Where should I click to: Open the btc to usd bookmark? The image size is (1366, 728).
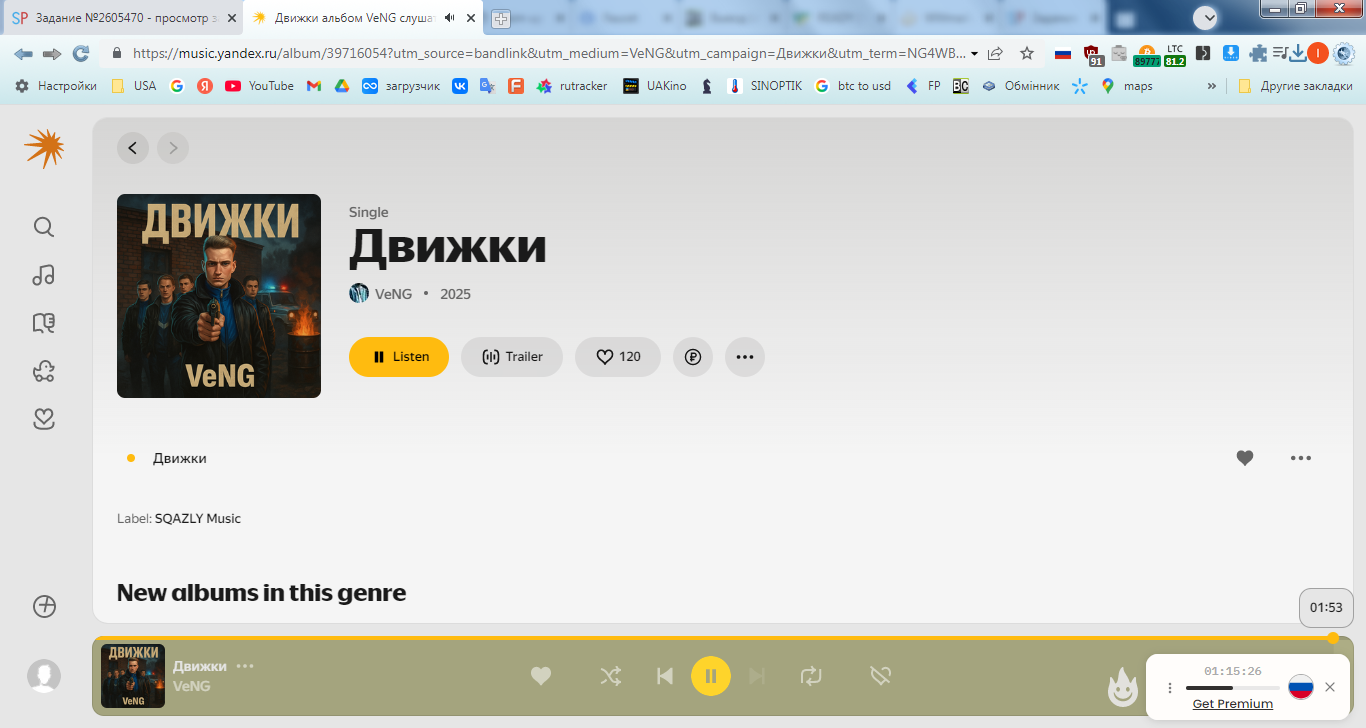pos(852,86)
